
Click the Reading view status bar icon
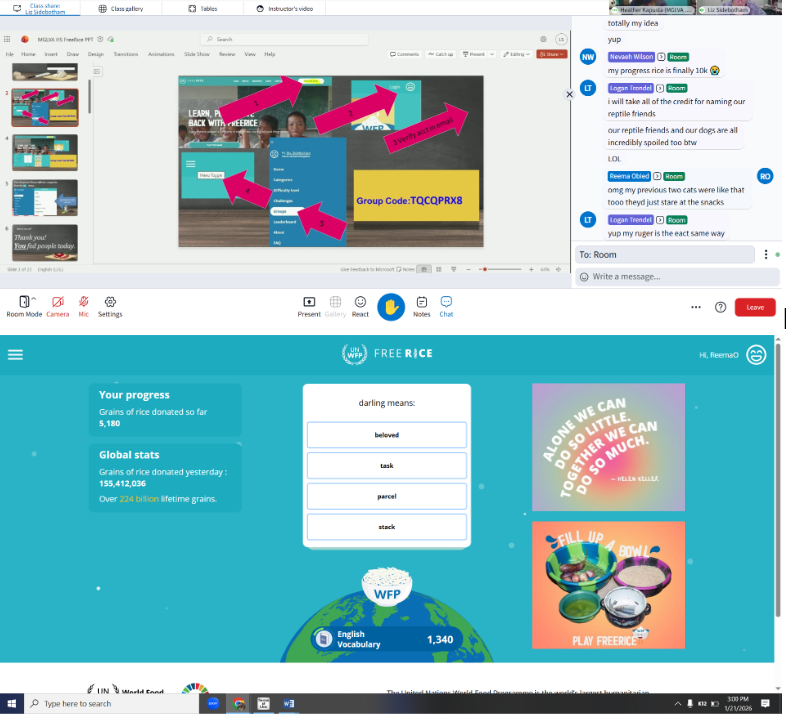point(453,269)
